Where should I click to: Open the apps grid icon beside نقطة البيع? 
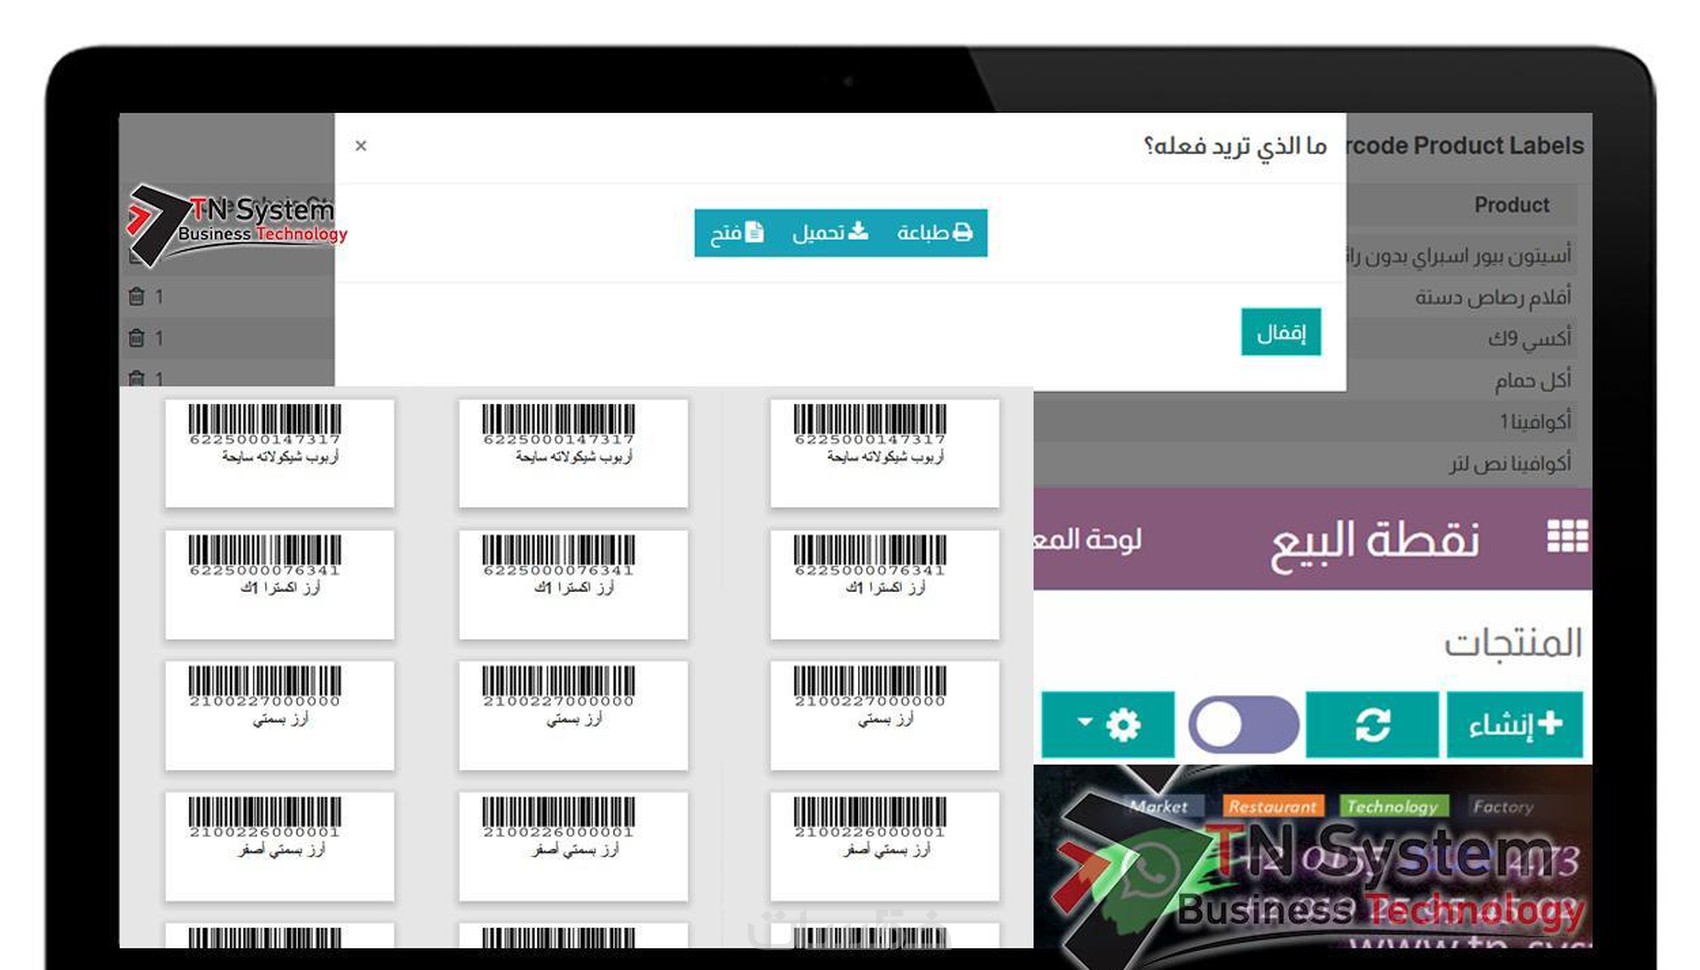(x=1566, y=537)
